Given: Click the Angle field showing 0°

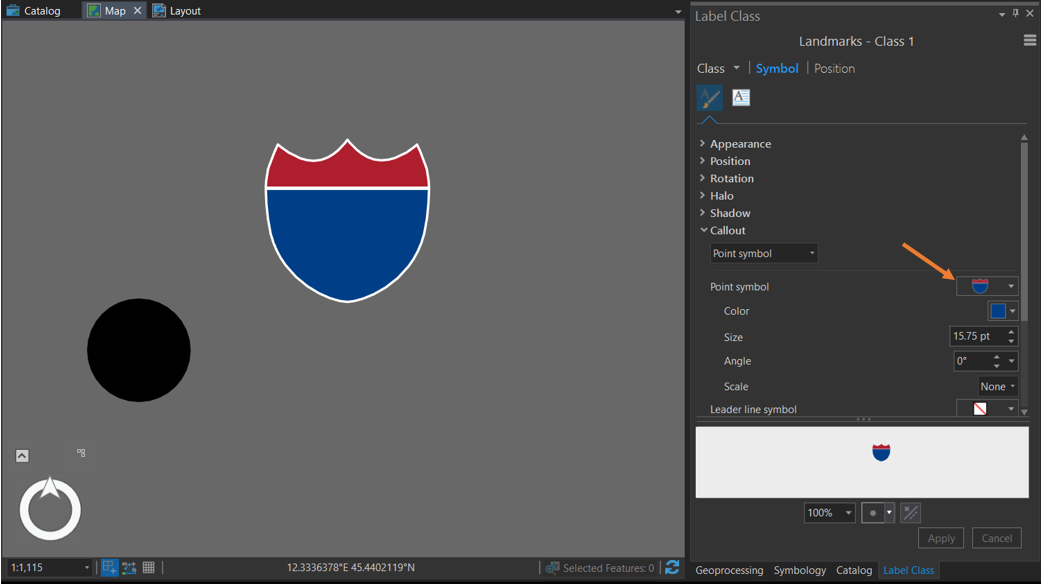Looking at the screenshot, I should 972,361.
